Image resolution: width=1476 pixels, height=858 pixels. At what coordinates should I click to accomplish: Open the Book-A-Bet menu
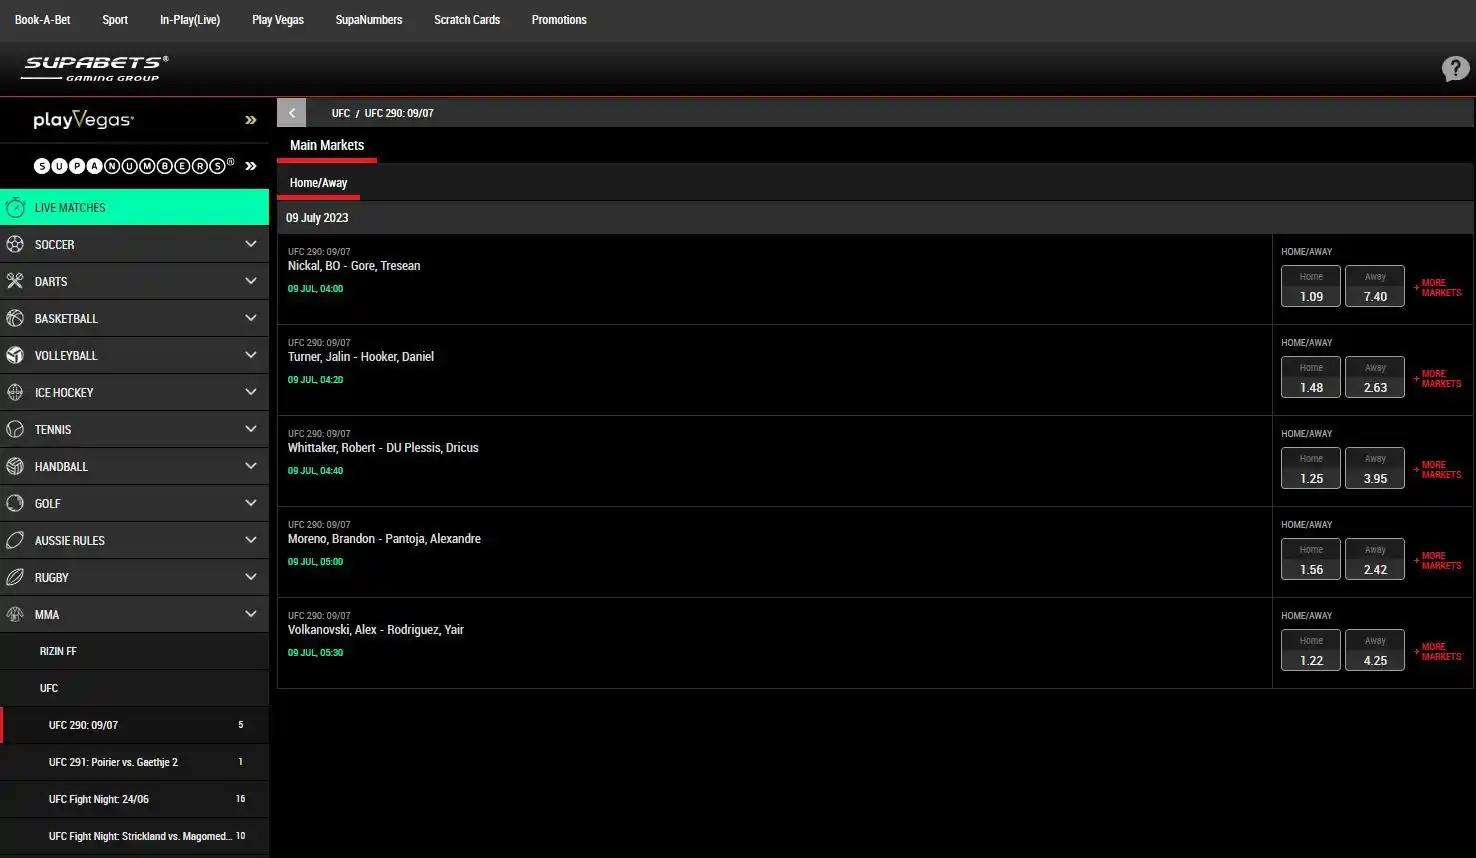42,20
